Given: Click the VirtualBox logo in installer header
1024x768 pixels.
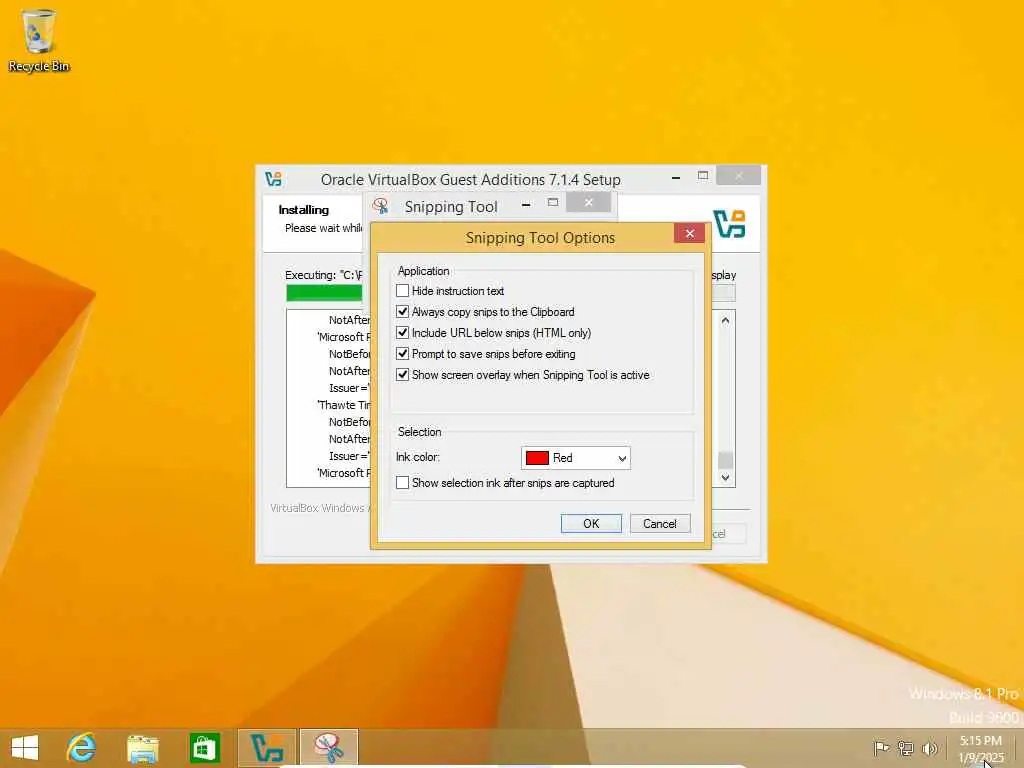Looking at the screenshot, I should click(729, 224).
